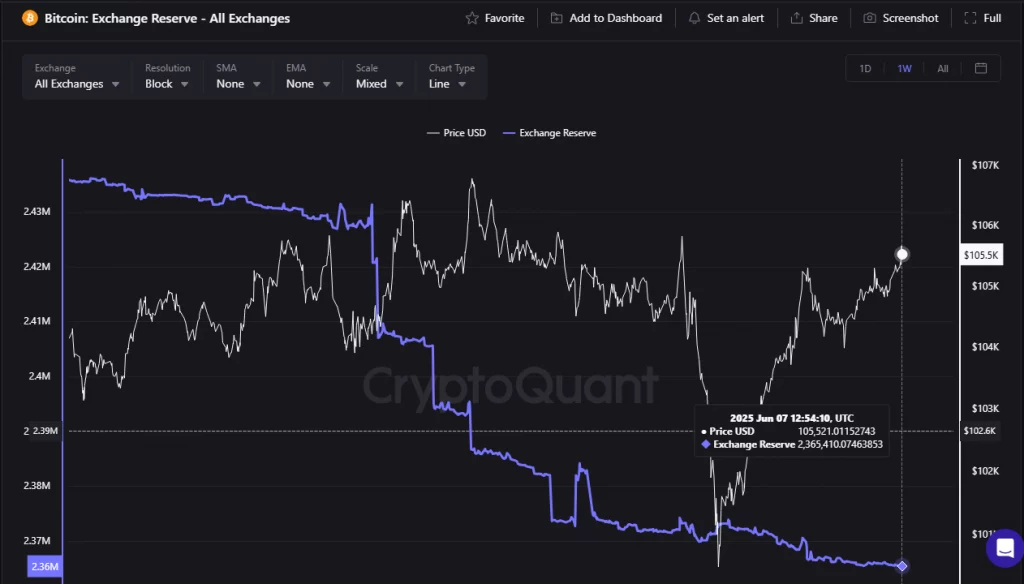The height and width of the screenshot is (584, 1024).
Task: Open the calendar date range picker icon
Action: pos(981,68)
